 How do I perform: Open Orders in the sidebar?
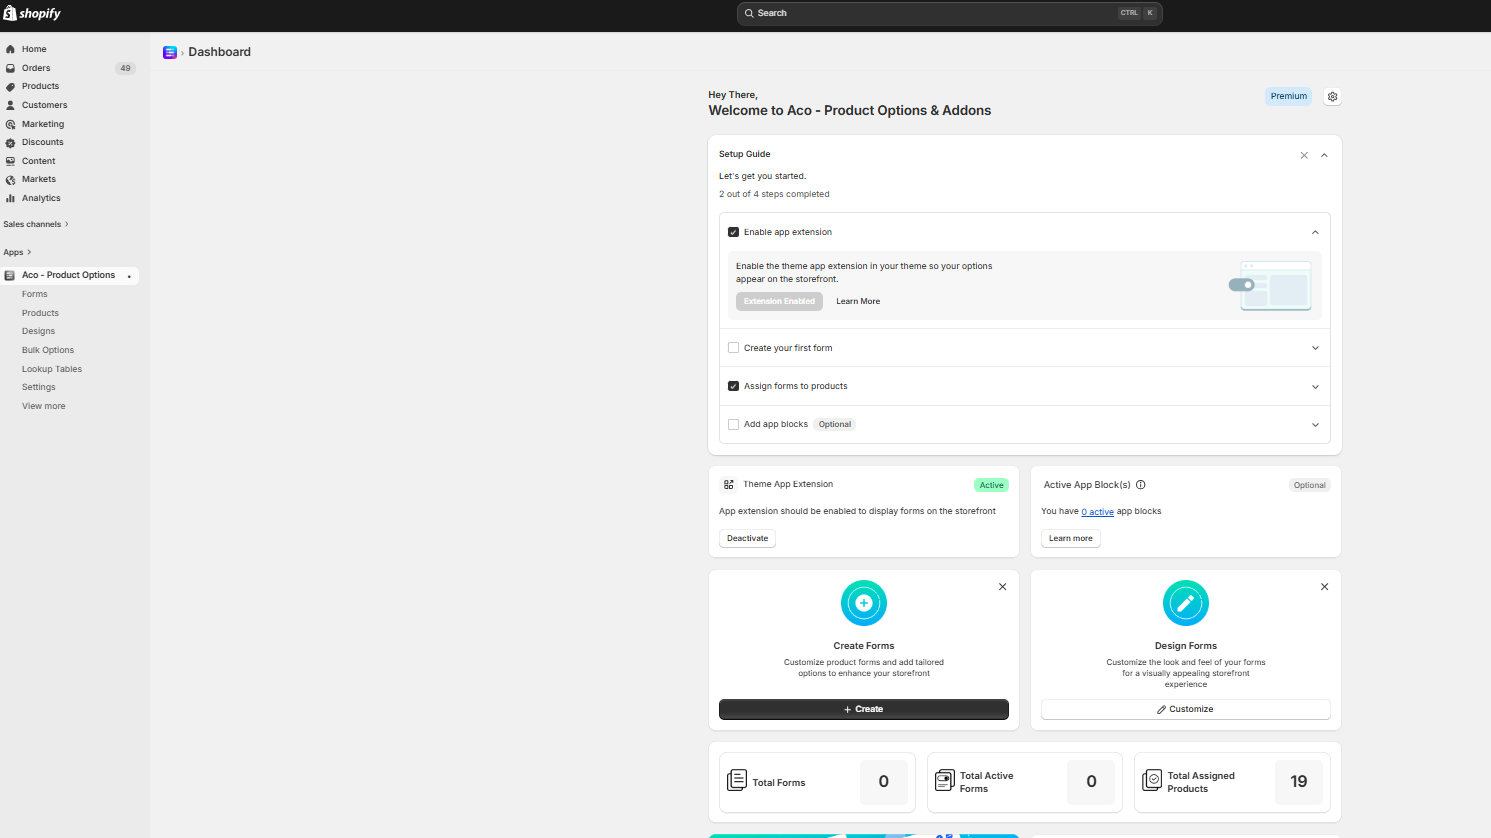tap(36, 68)
